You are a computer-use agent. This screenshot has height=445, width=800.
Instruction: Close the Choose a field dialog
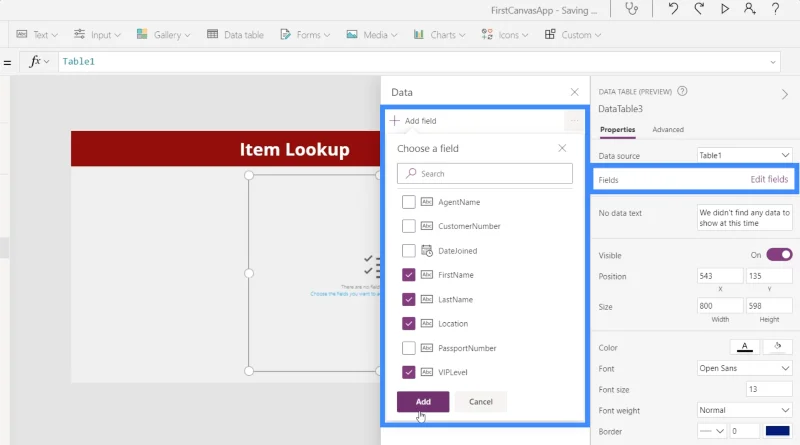pyautogui.click(x=562, y=148)
